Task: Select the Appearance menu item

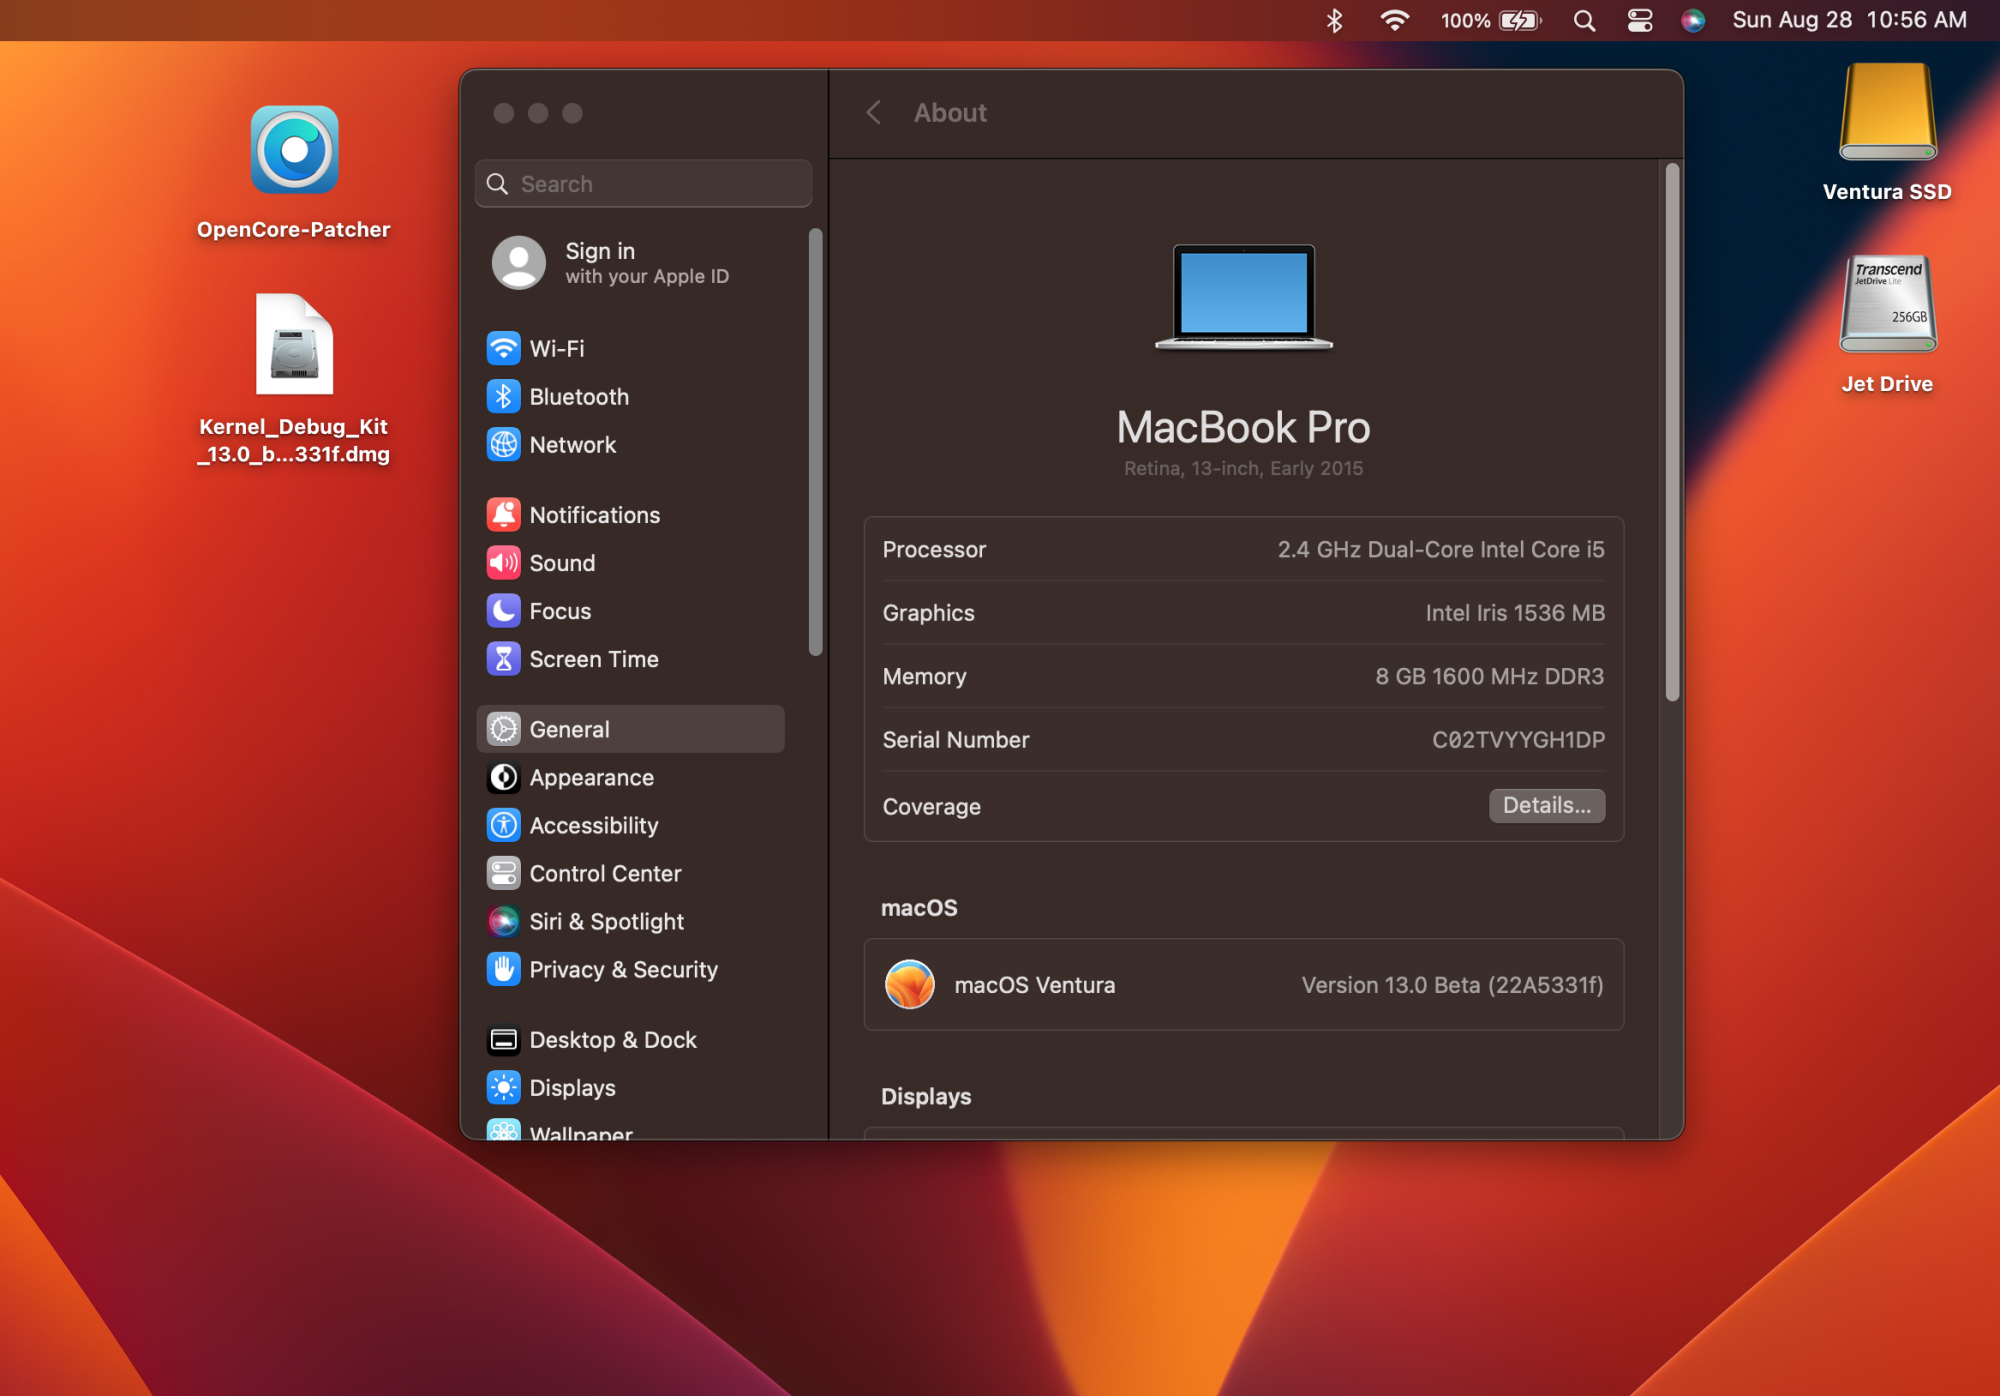Action: pos(590,778)
